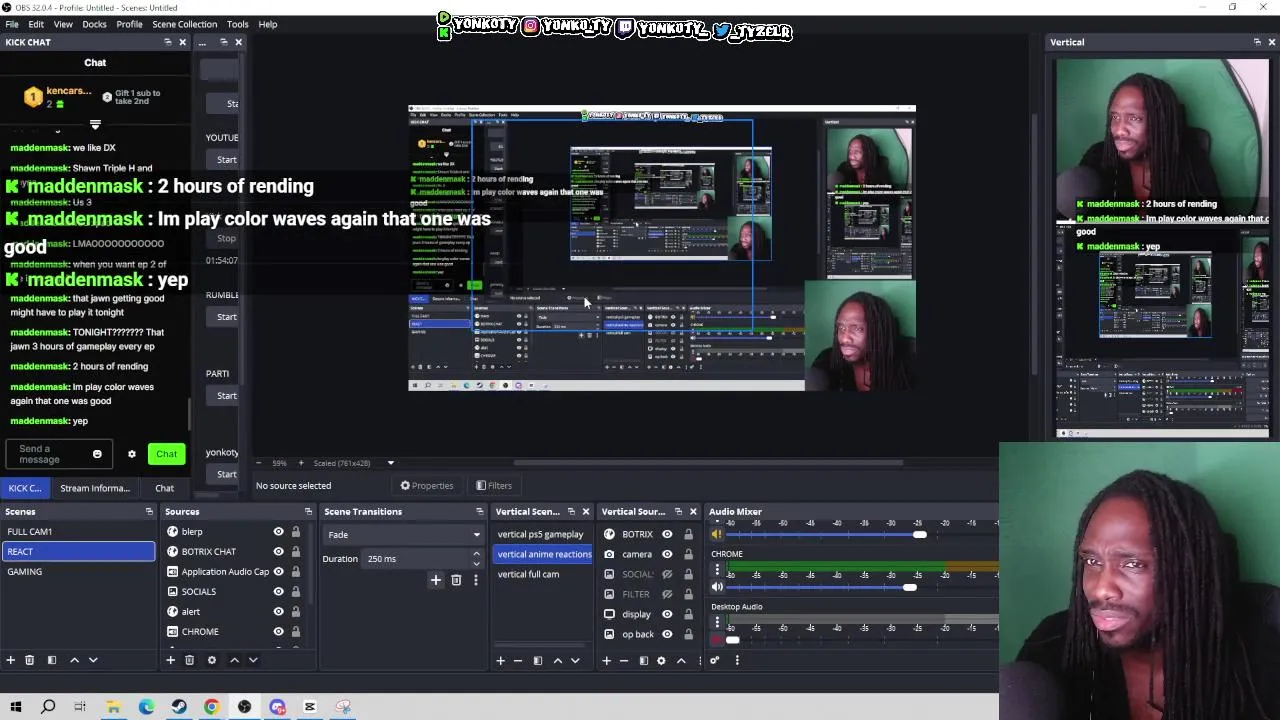
Task: Open Desktop Audio channel three-dot menu
Action: pyautogui.click(x=716, y=623)
